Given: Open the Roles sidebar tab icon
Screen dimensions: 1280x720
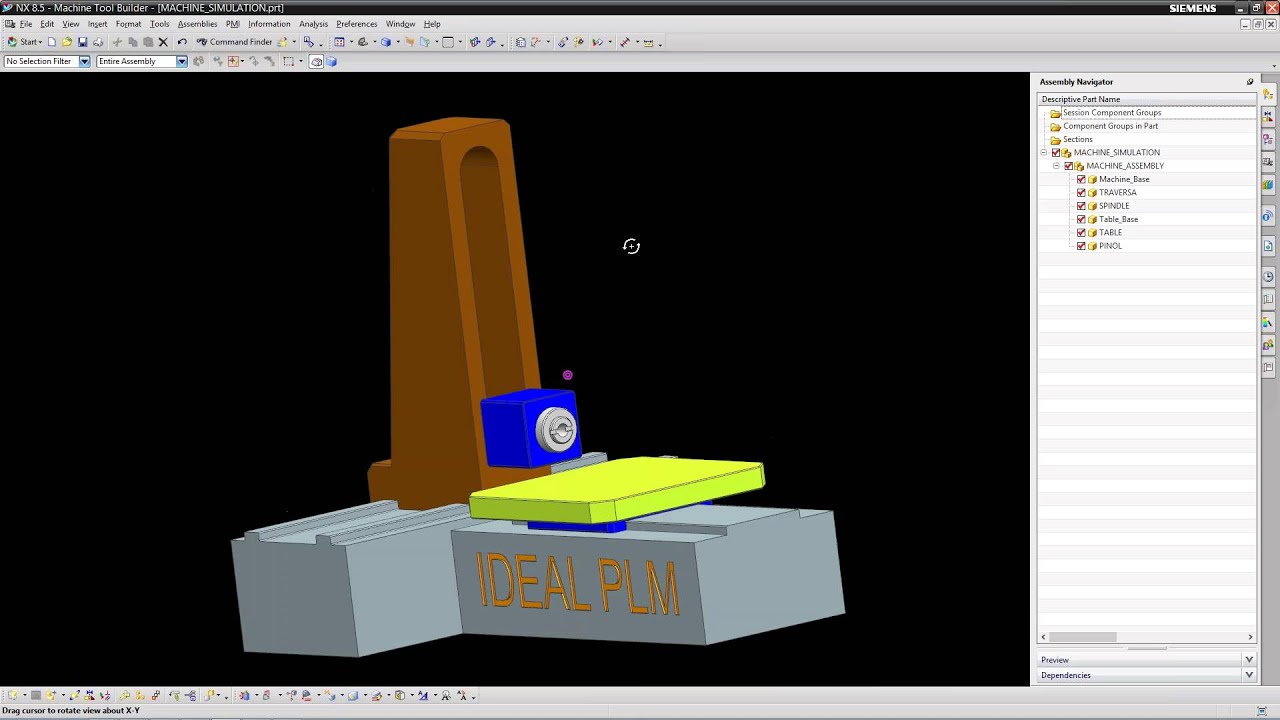Looking at the screenshot, I should coord(1268,345).
